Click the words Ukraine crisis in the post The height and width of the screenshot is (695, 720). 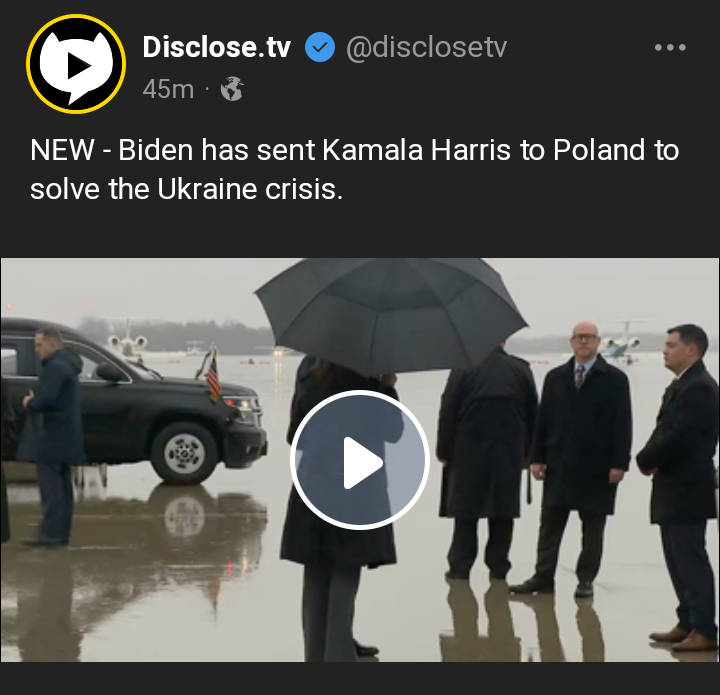(250, 189)
